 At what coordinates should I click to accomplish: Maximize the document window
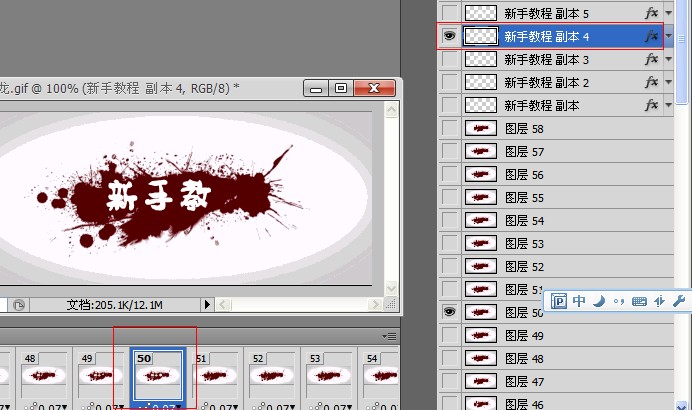coord(341,88)
